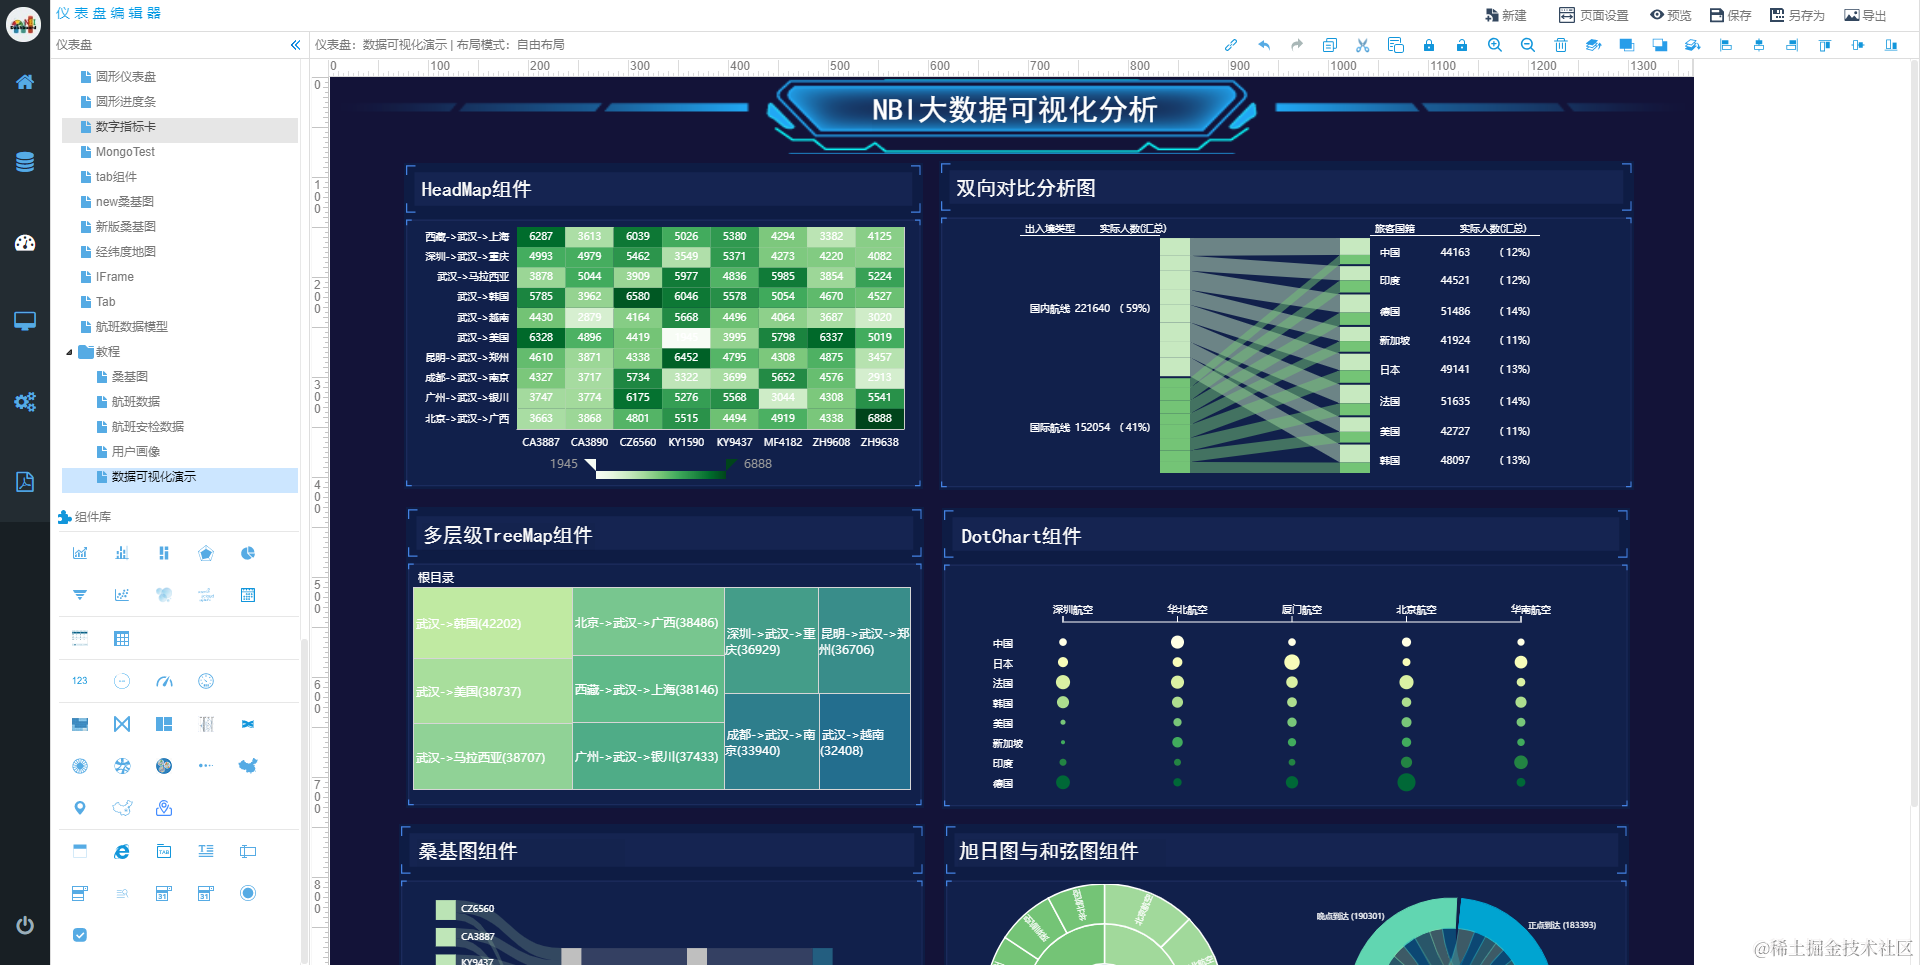Click the align top icon in toolbar
1920x965 pixels.
pos(1825,45)
